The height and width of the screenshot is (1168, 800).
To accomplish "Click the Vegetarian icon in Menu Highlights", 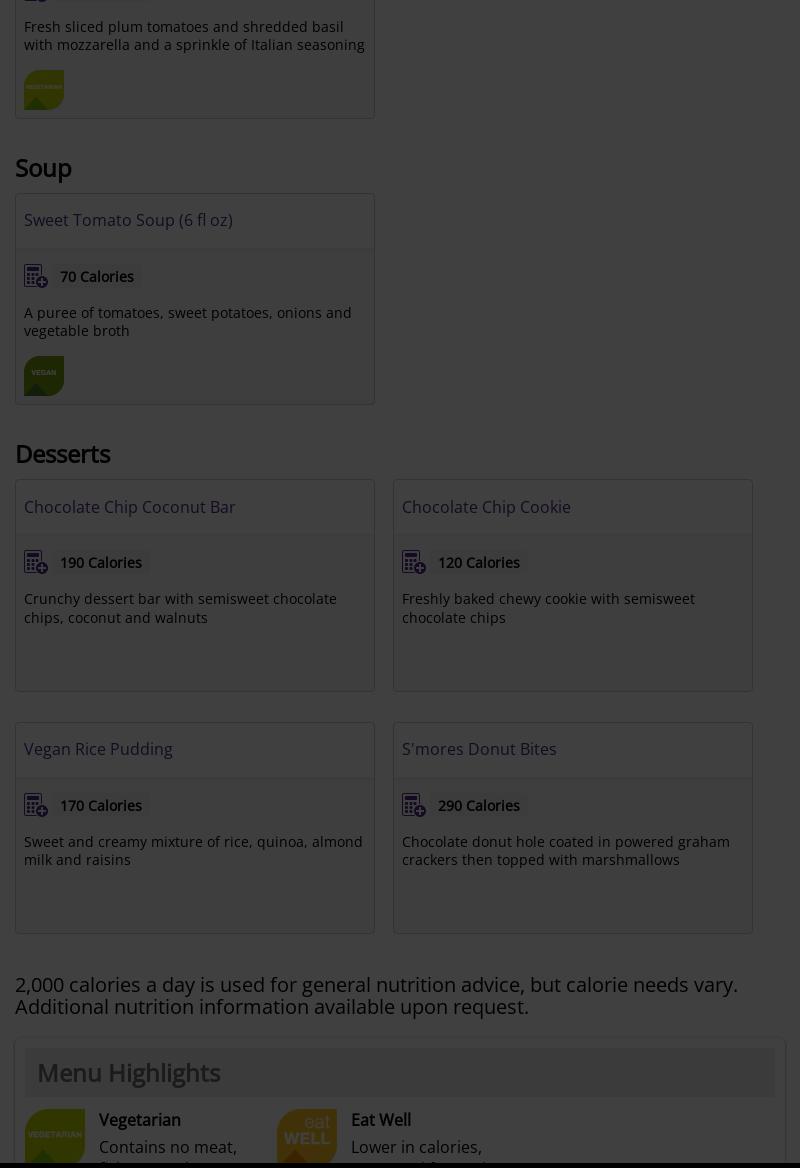I will point(55,1137).
